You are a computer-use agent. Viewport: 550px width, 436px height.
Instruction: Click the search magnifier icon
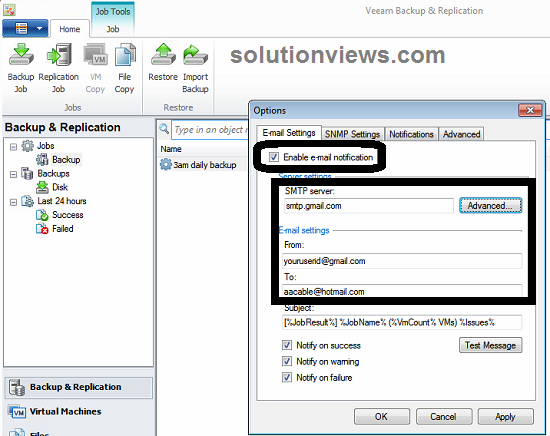tap(164, 128)
